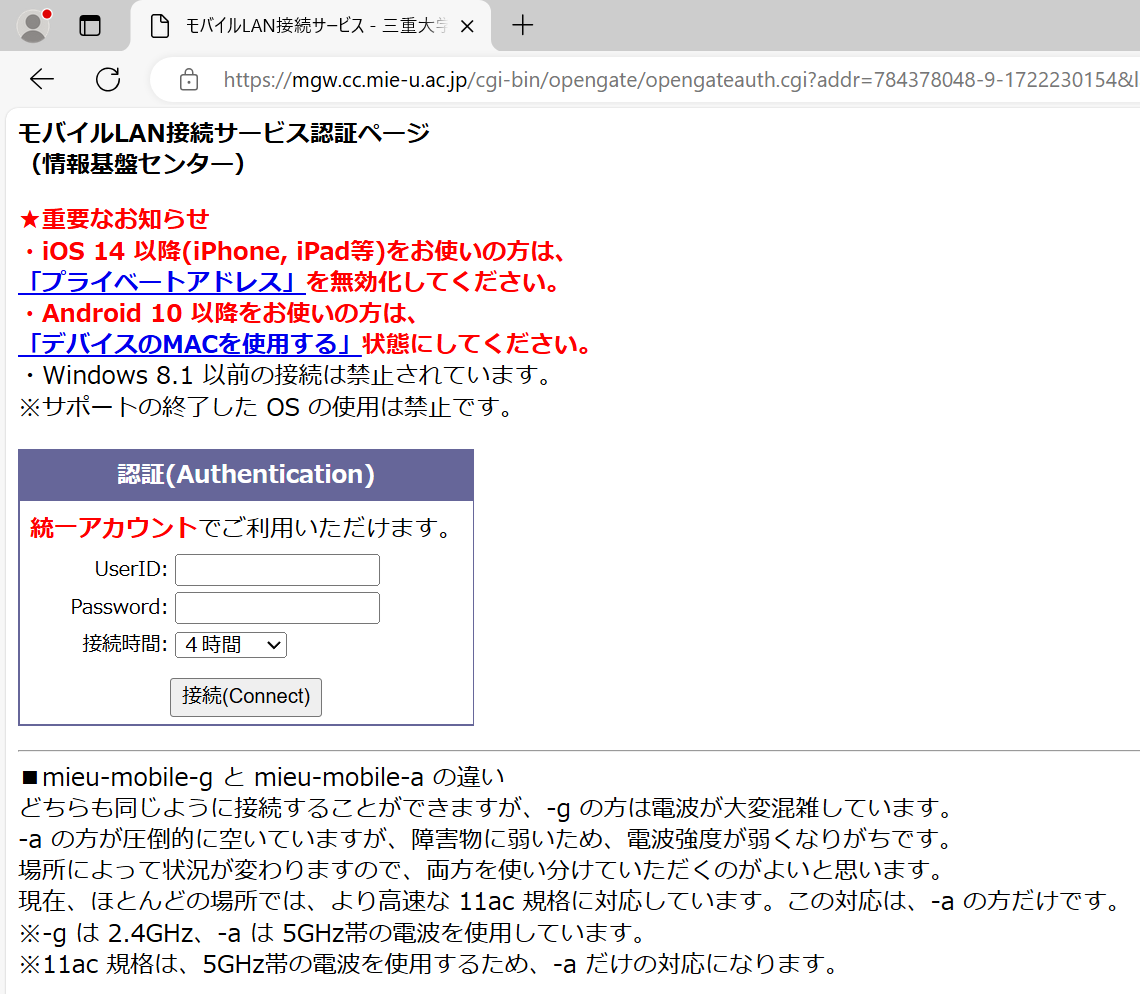
Task: Open the tab actions menu icon
Action: click(x=90, y=26)
